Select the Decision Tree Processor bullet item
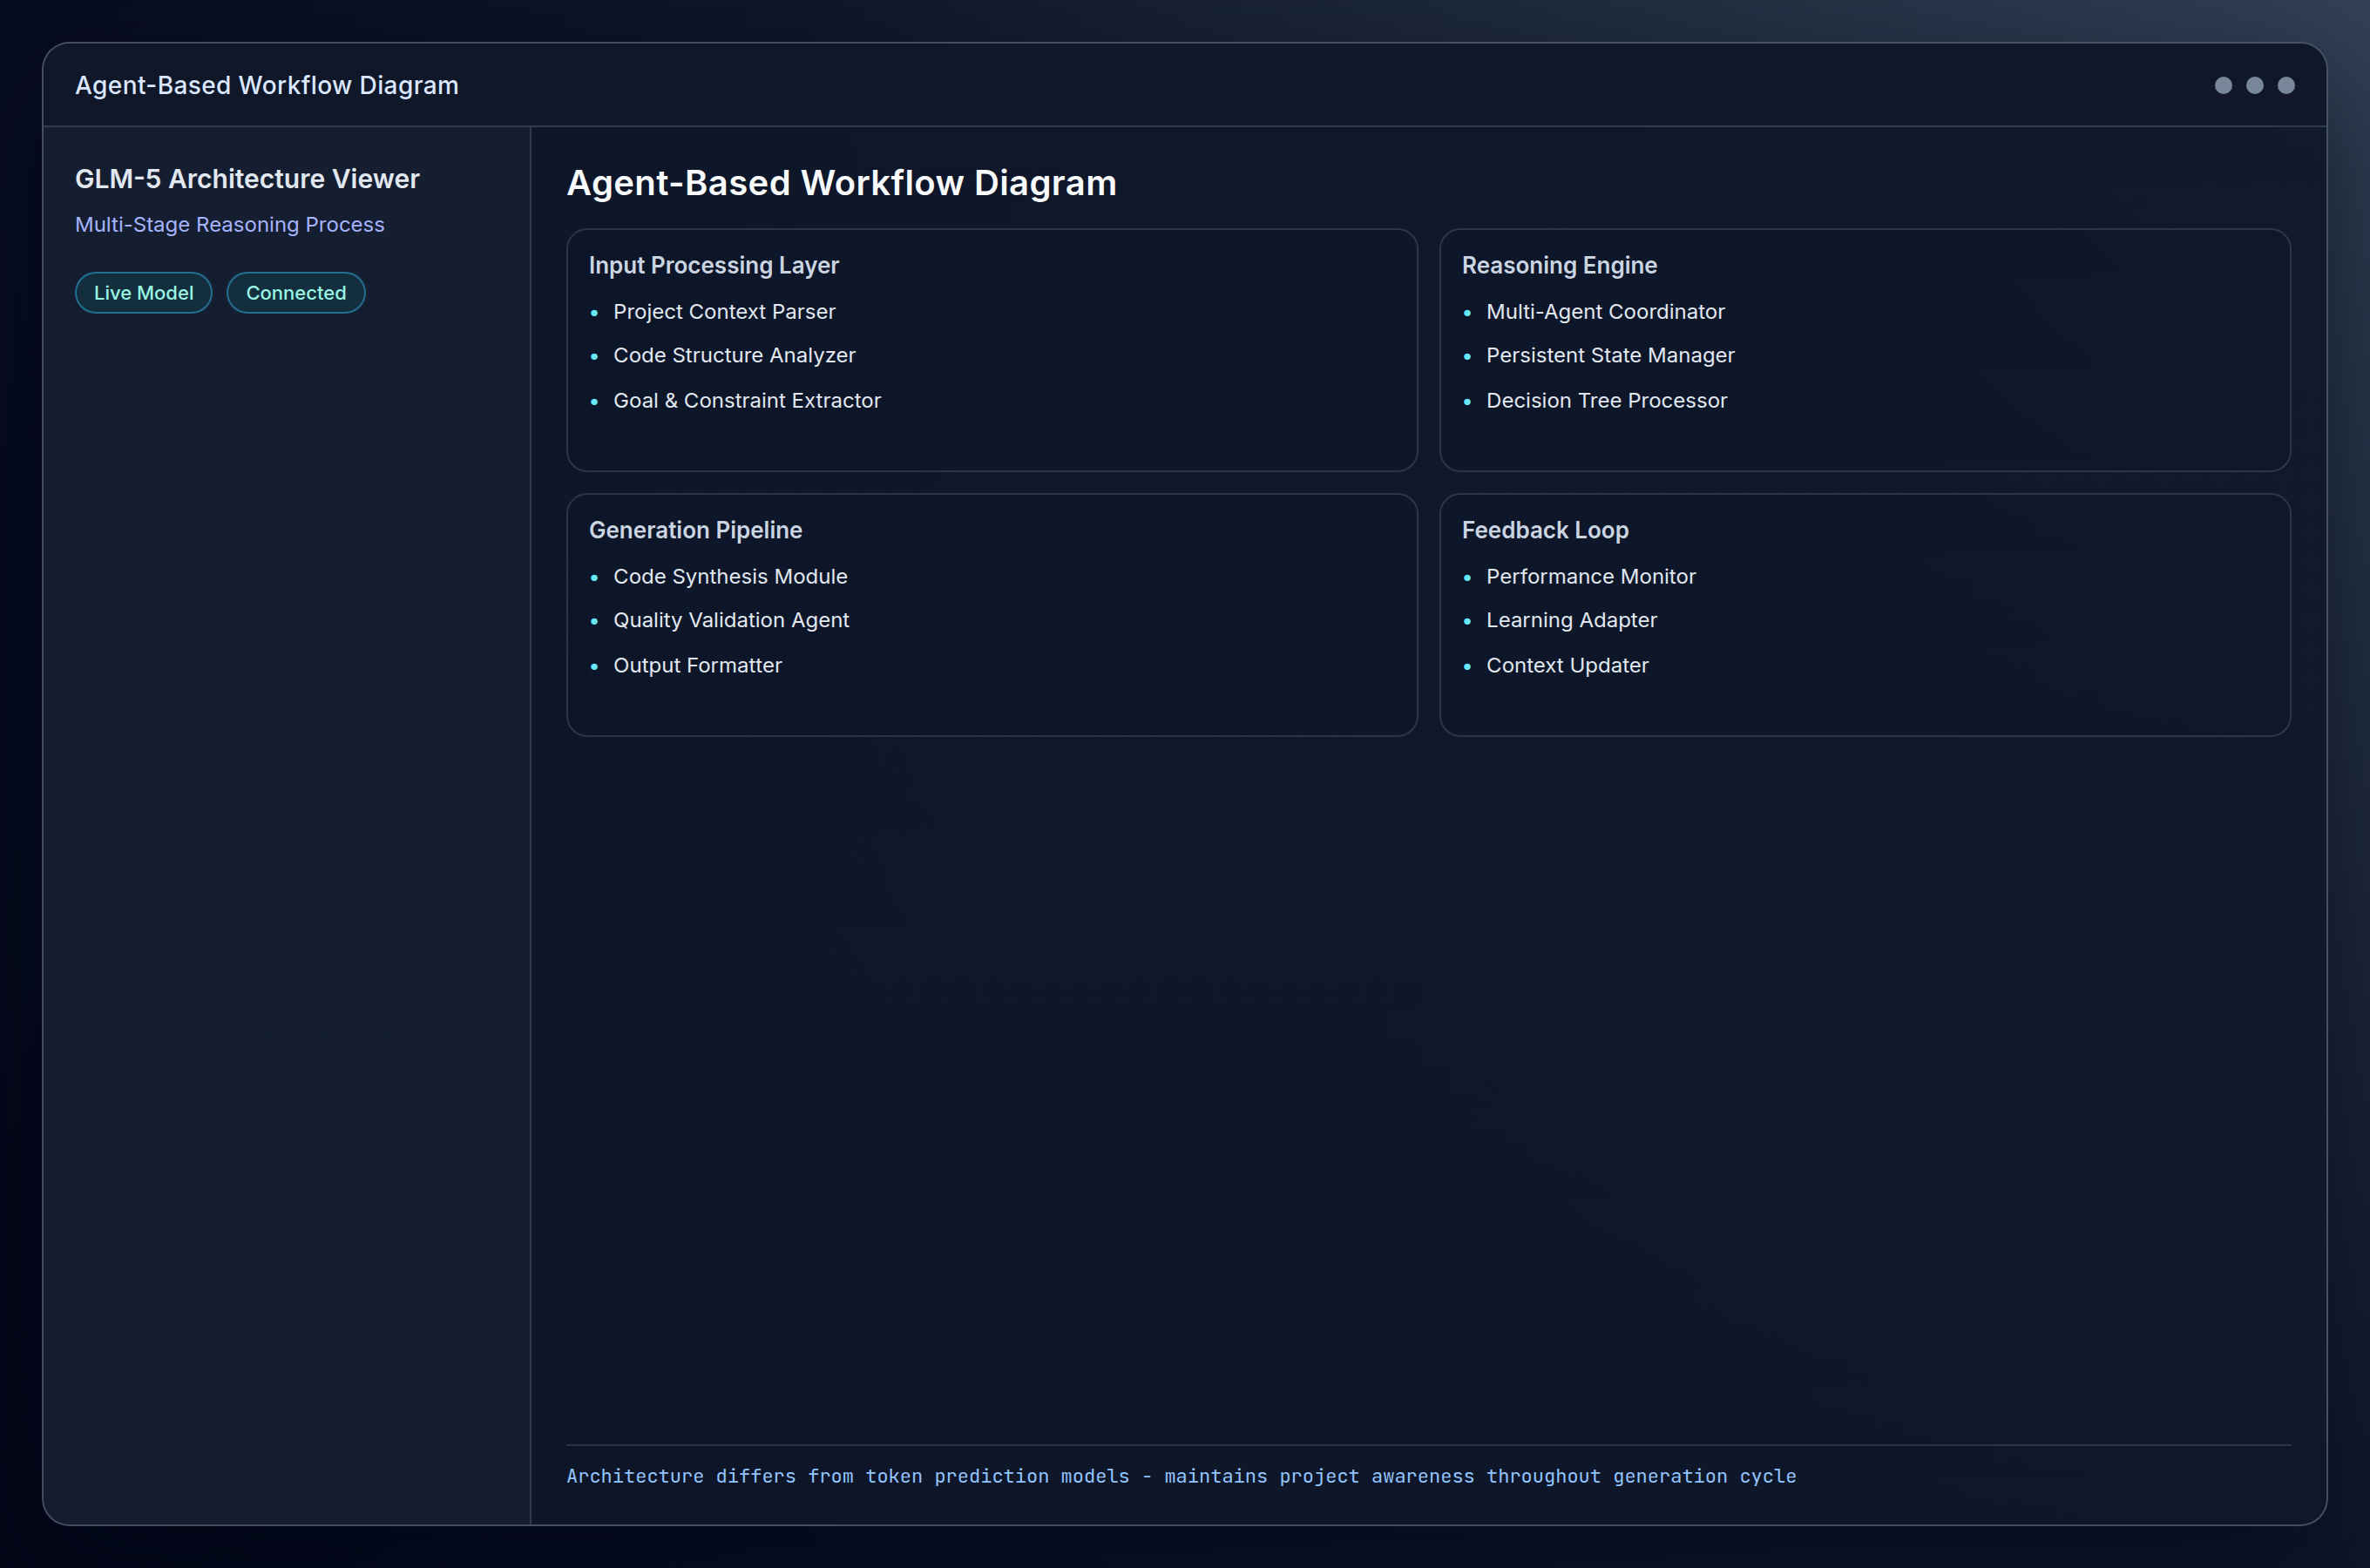This screenshot has width=2370, height=1568. [x=1606, y=400]
